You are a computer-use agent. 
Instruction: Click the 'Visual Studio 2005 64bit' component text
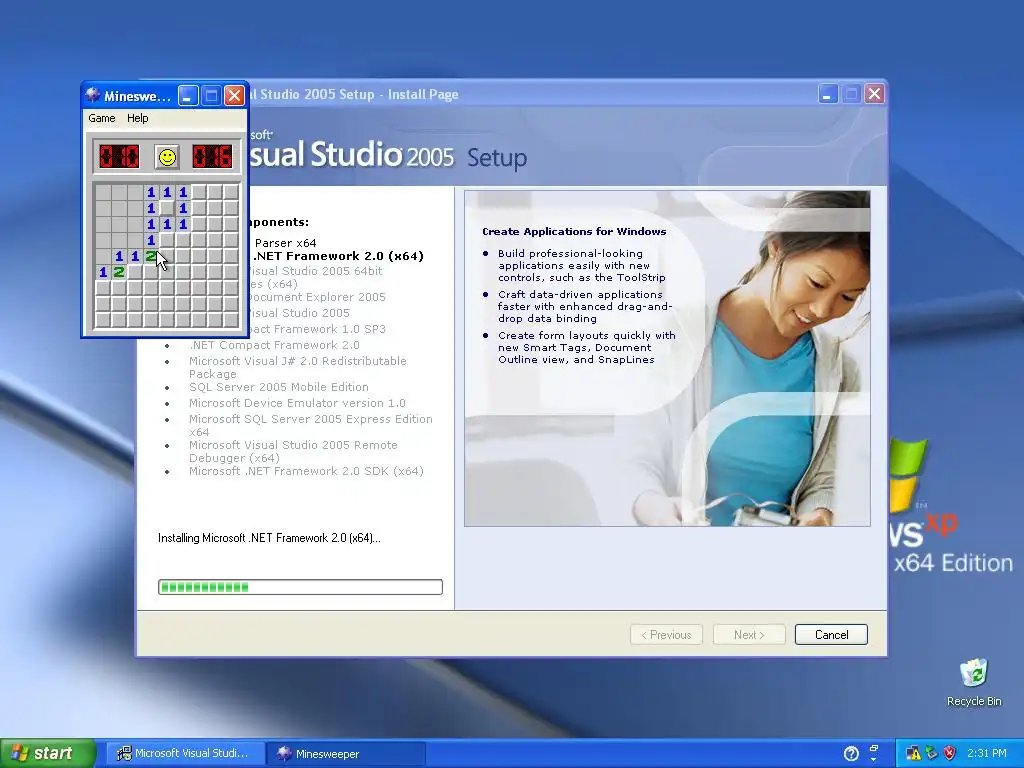tap(315, 270)
